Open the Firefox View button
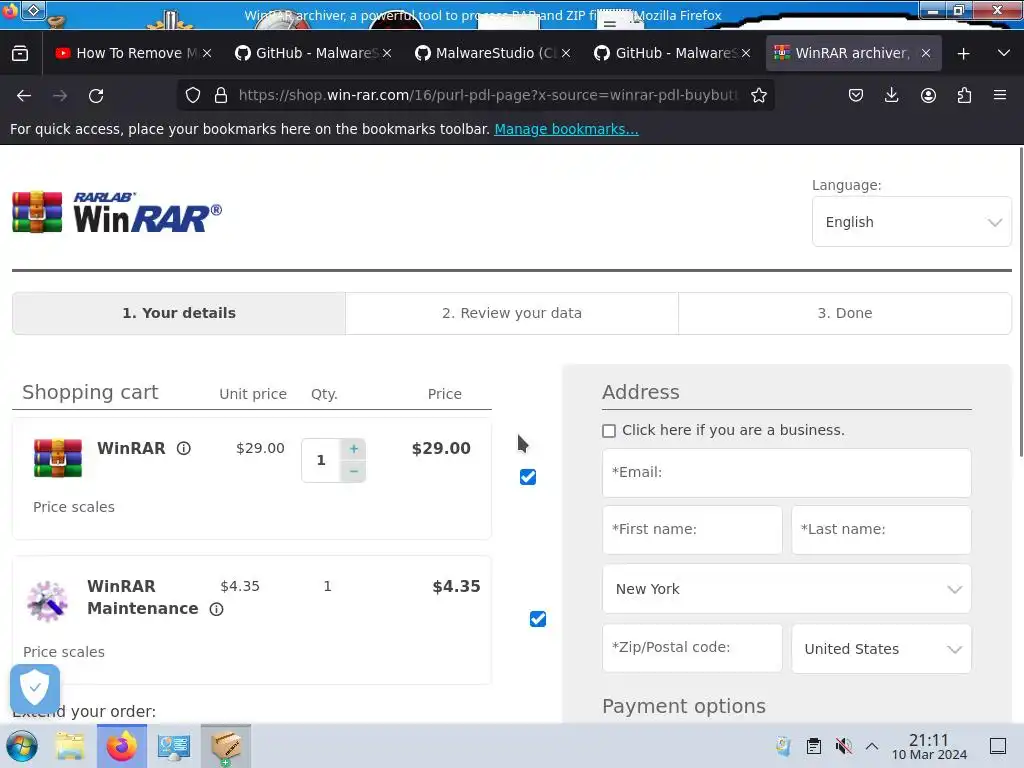This screenshot has width=1024, height=768. pos(20,53)
